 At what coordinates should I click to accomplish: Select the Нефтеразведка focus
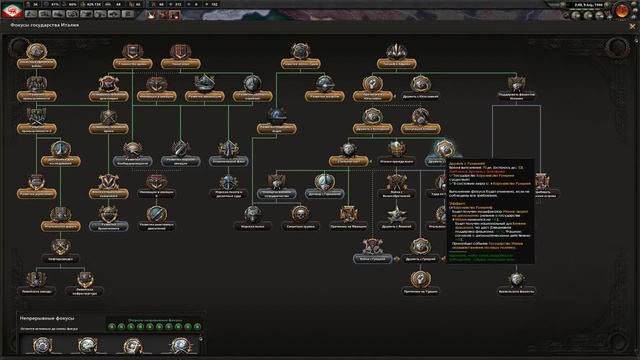point(60,252)
